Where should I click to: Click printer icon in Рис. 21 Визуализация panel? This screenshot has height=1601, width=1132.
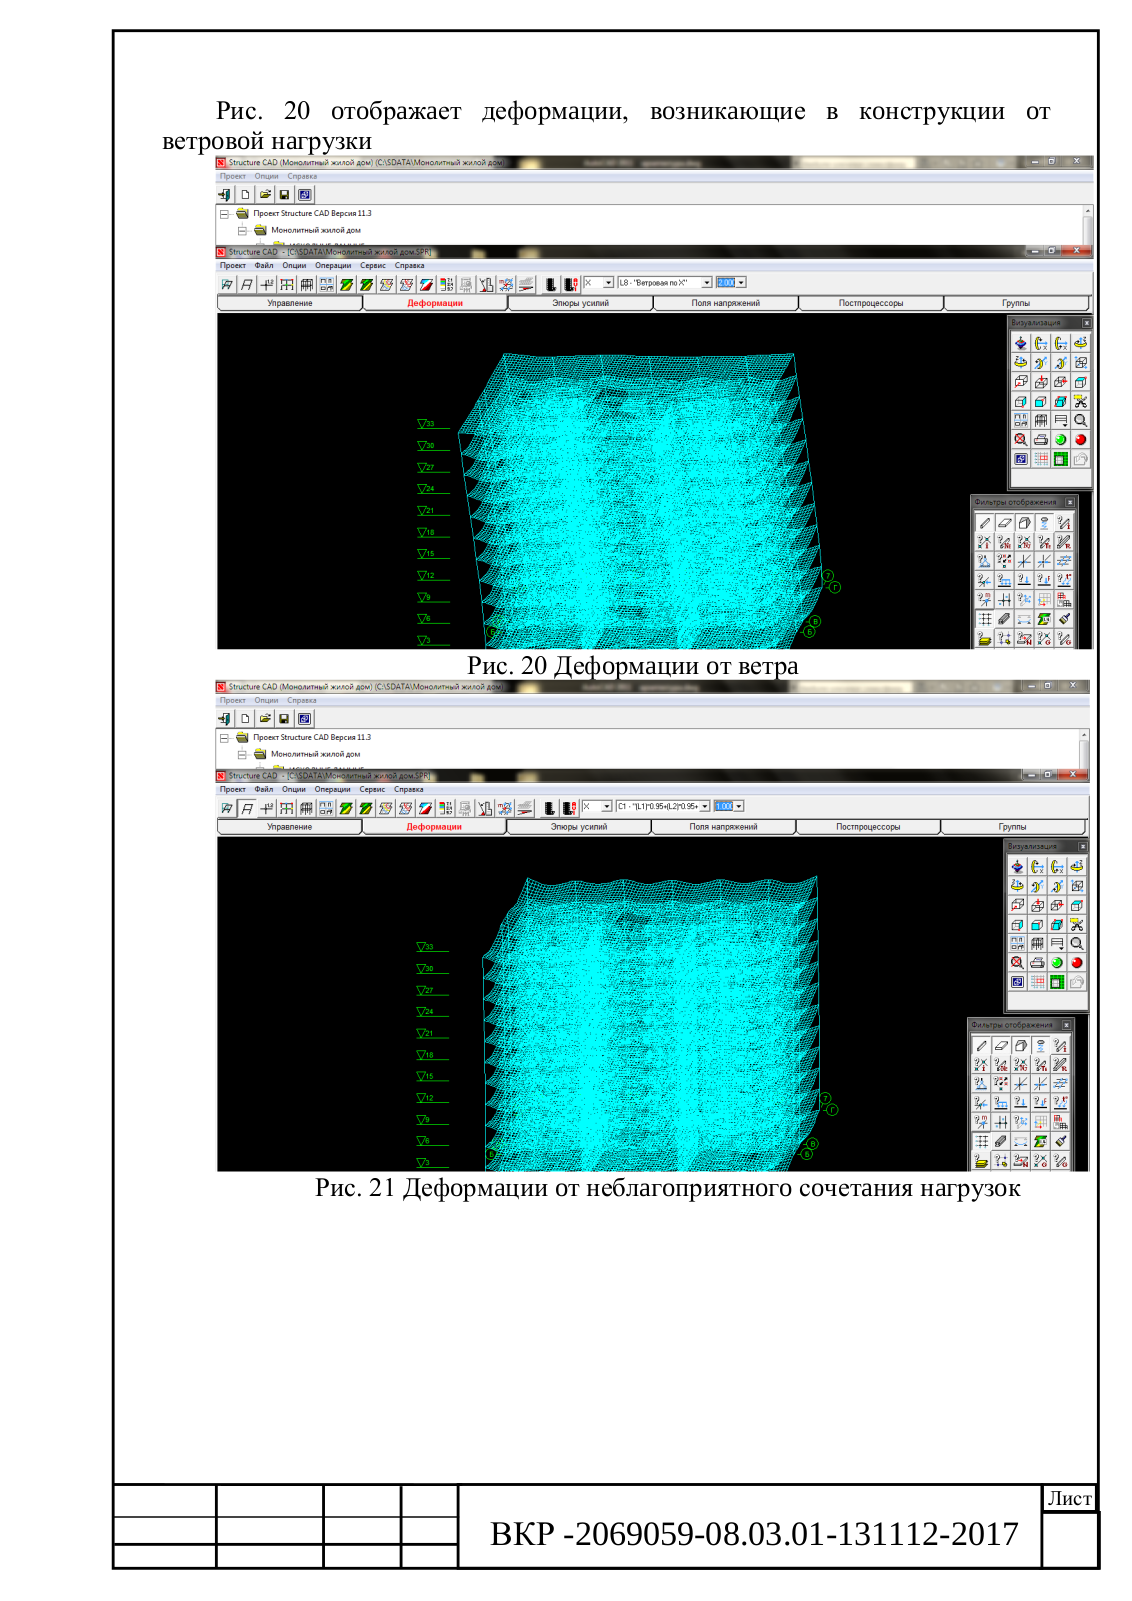[1037, 963]
